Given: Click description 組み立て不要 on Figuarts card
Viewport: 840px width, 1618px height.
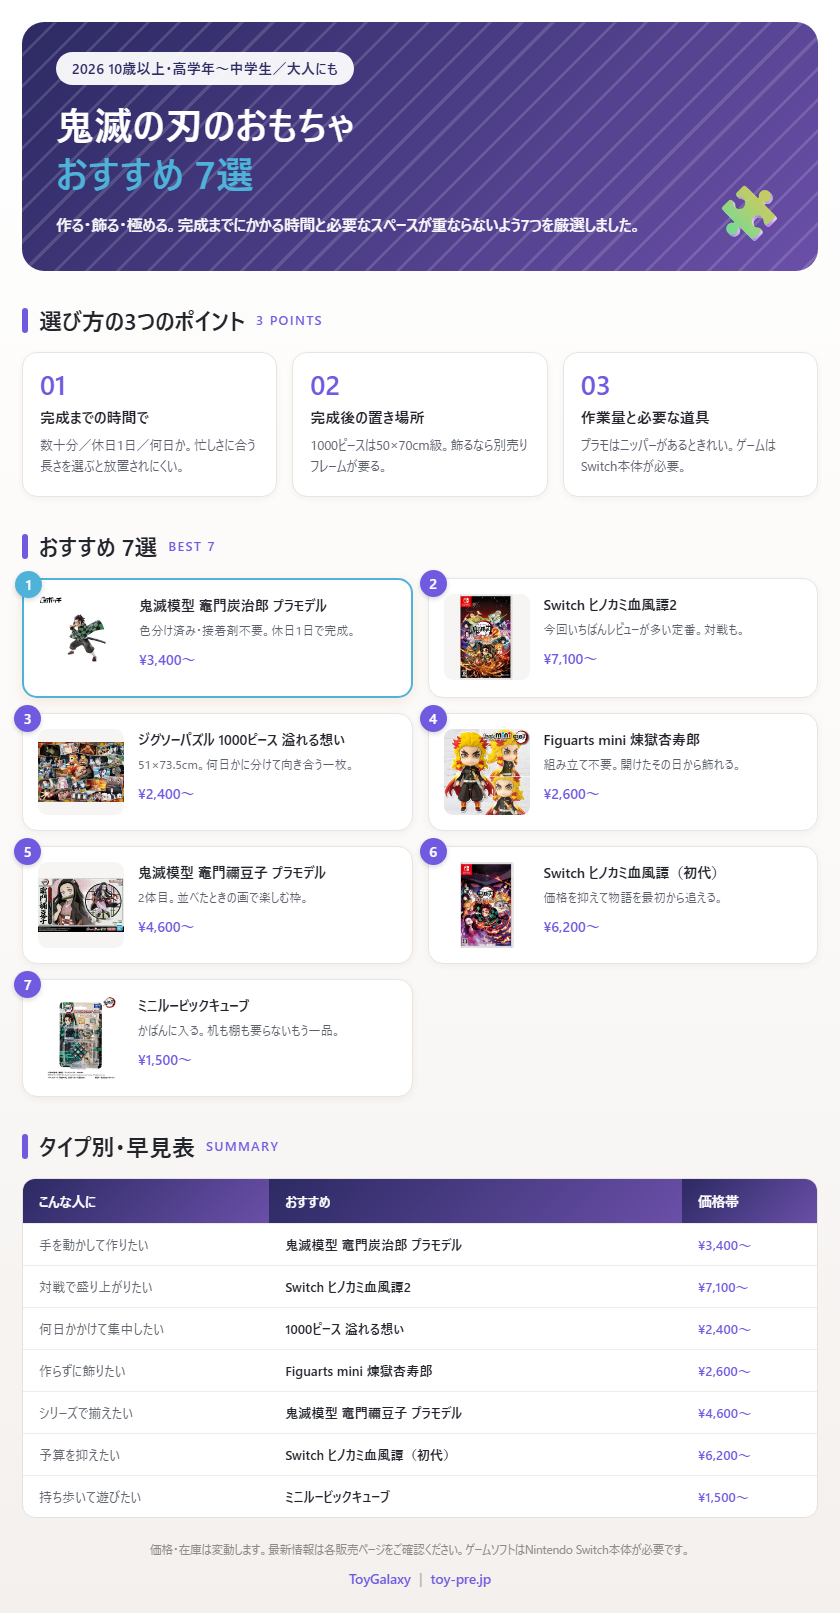Looking at the screenshot, I should (643, 765).
